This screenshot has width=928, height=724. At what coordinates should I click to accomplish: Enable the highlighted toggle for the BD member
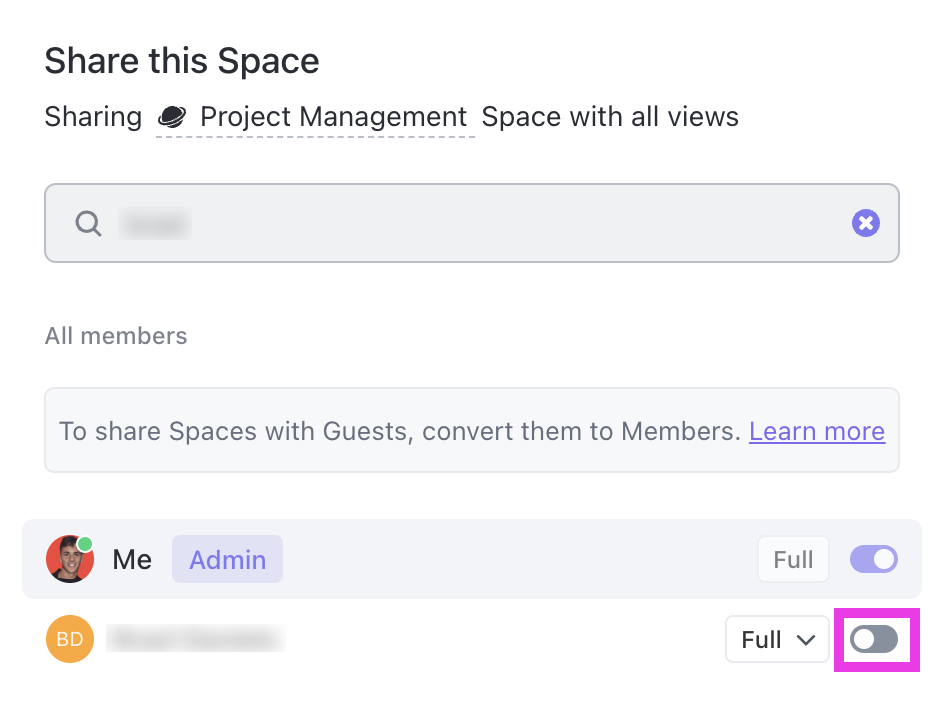(875, 639)
